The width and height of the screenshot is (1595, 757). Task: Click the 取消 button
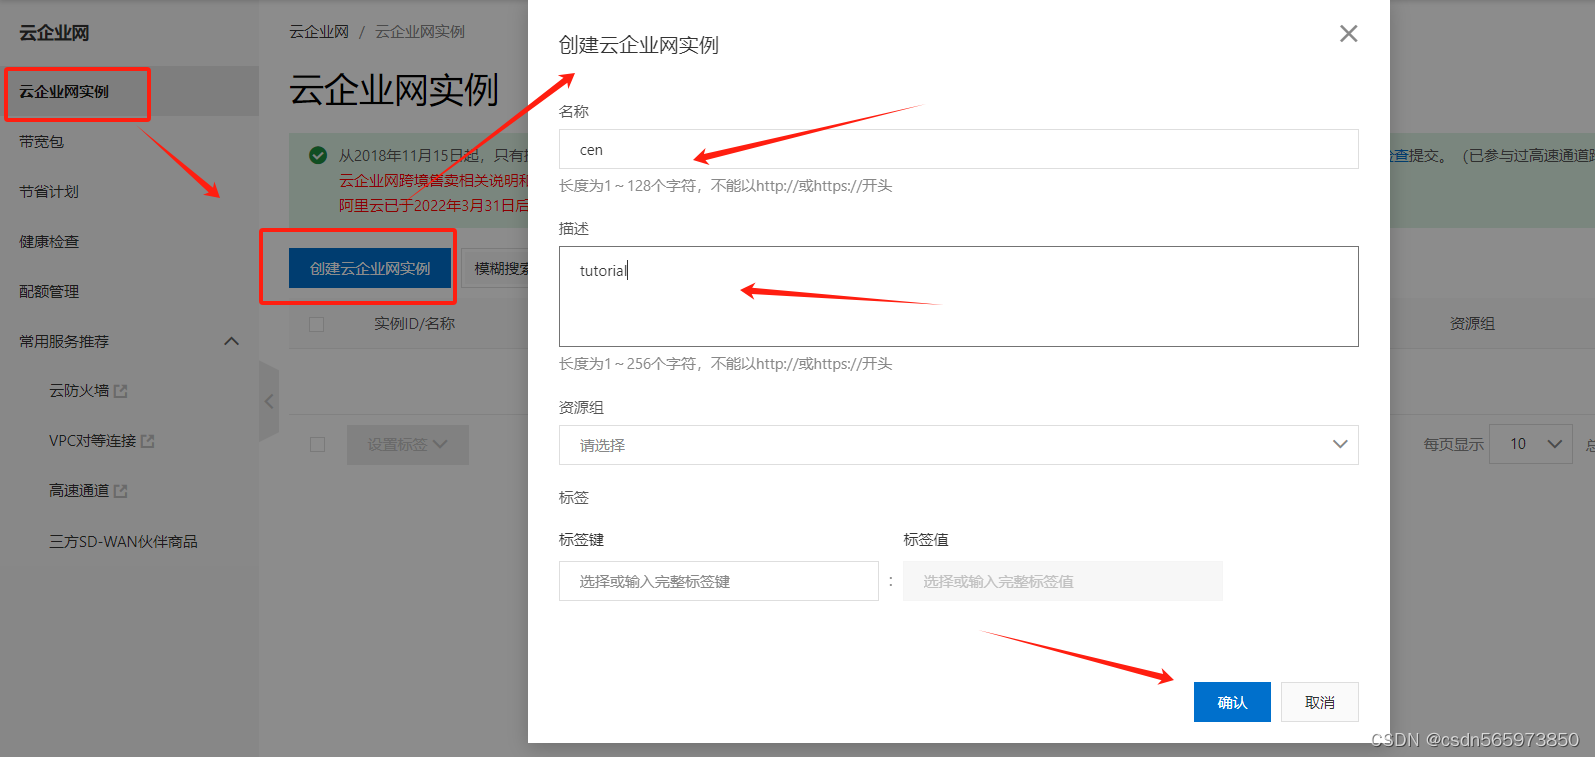pos(1320,702)
